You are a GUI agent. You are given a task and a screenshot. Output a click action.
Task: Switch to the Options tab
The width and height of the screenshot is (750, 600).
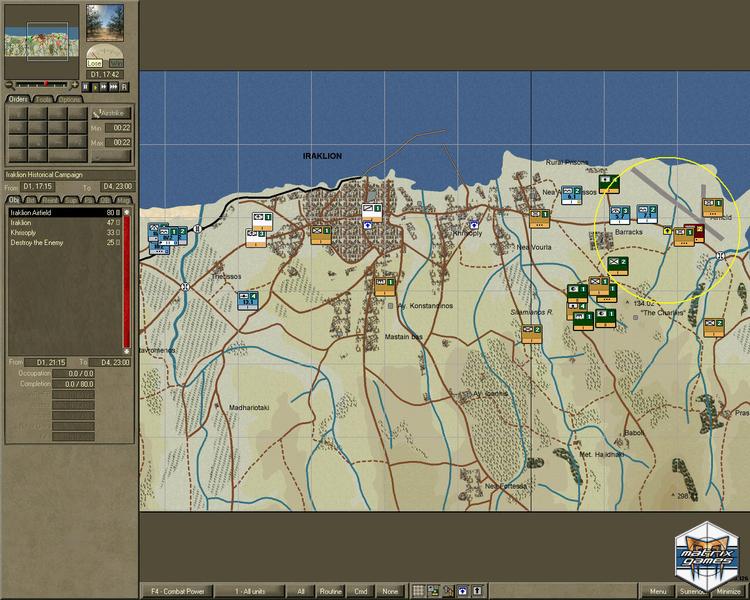[69, 99]
